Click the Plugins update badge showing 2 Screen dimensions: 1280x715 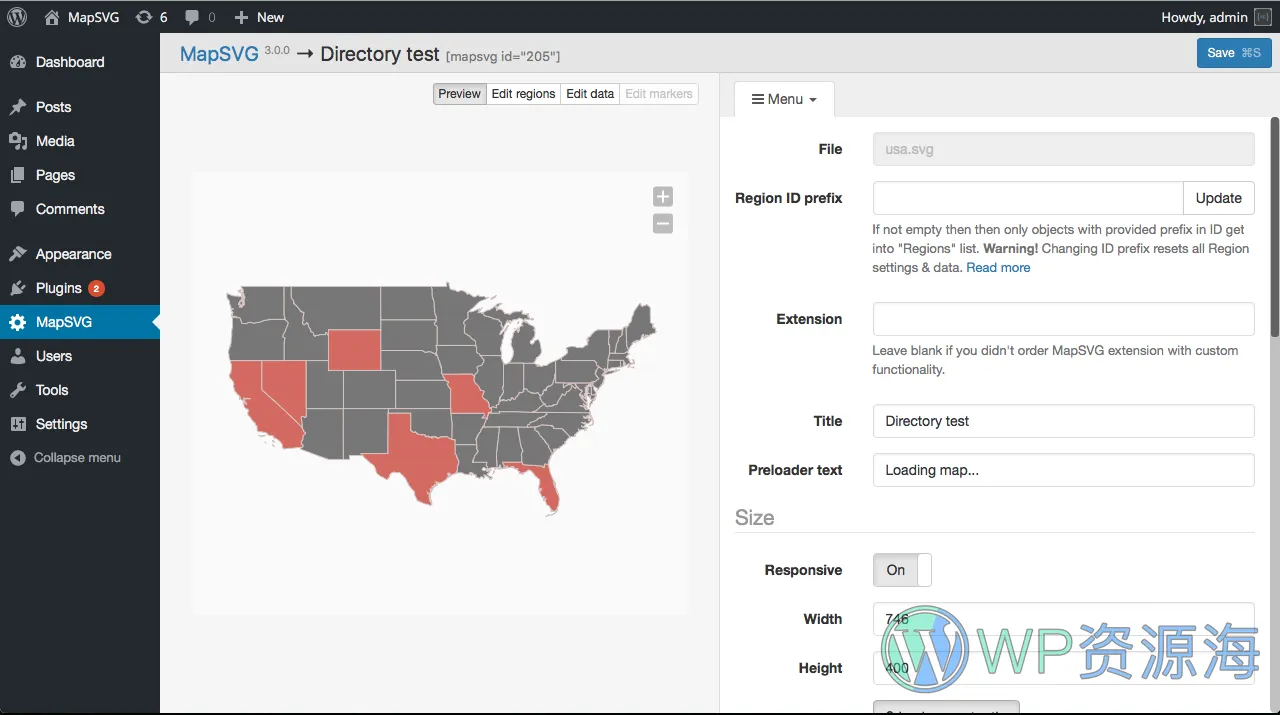tap(96, 288)
